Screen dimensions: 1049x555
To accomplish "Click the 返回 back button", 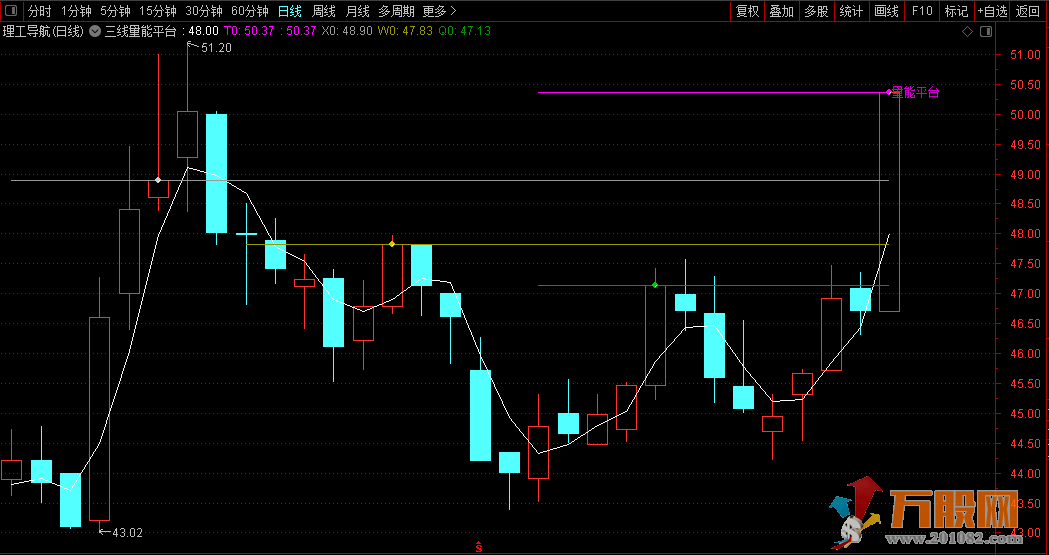I will pos(1028,11).
